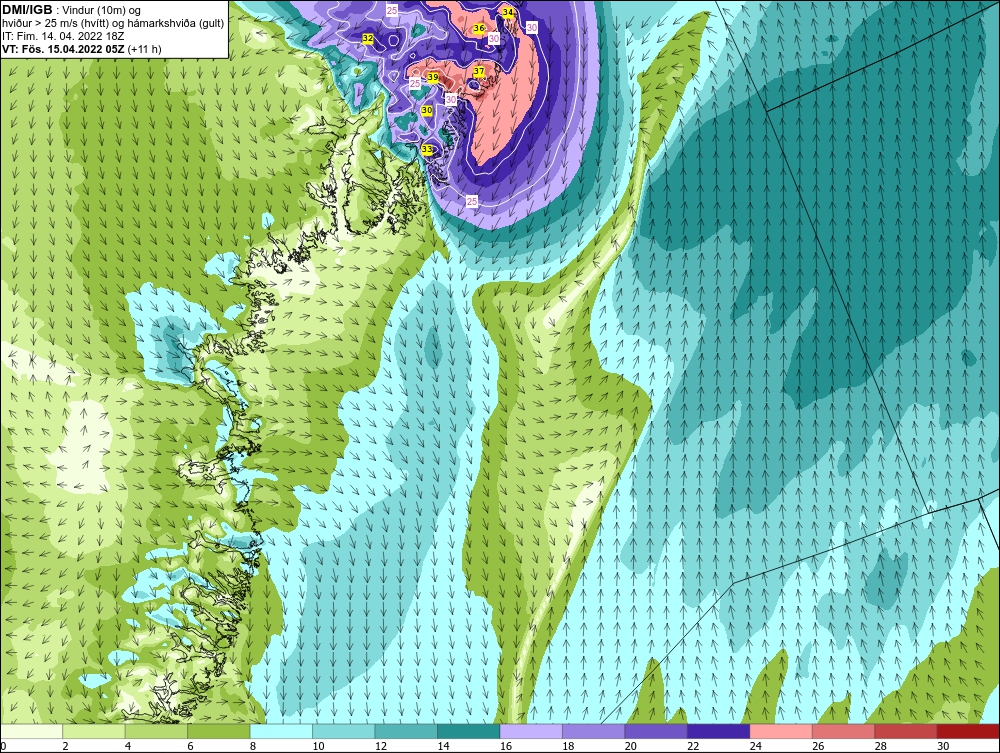Select the 24–26 m/s pink legend swatch

tap(781, 731)
